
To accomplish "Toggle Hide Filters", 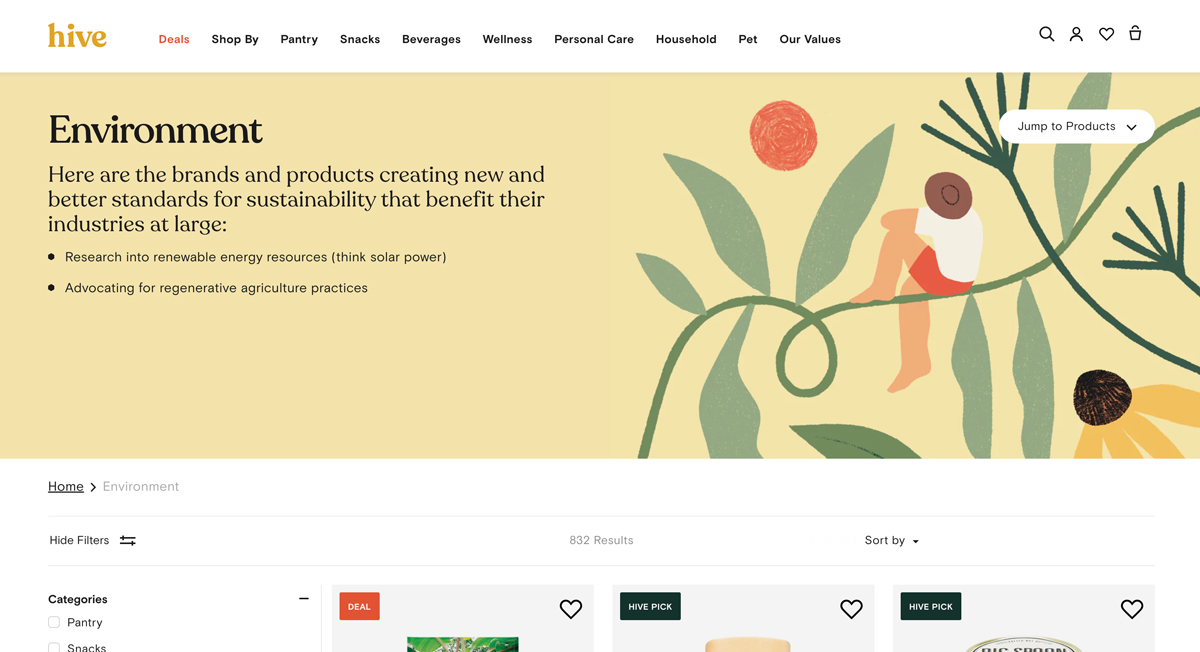I will coord(80,540).
